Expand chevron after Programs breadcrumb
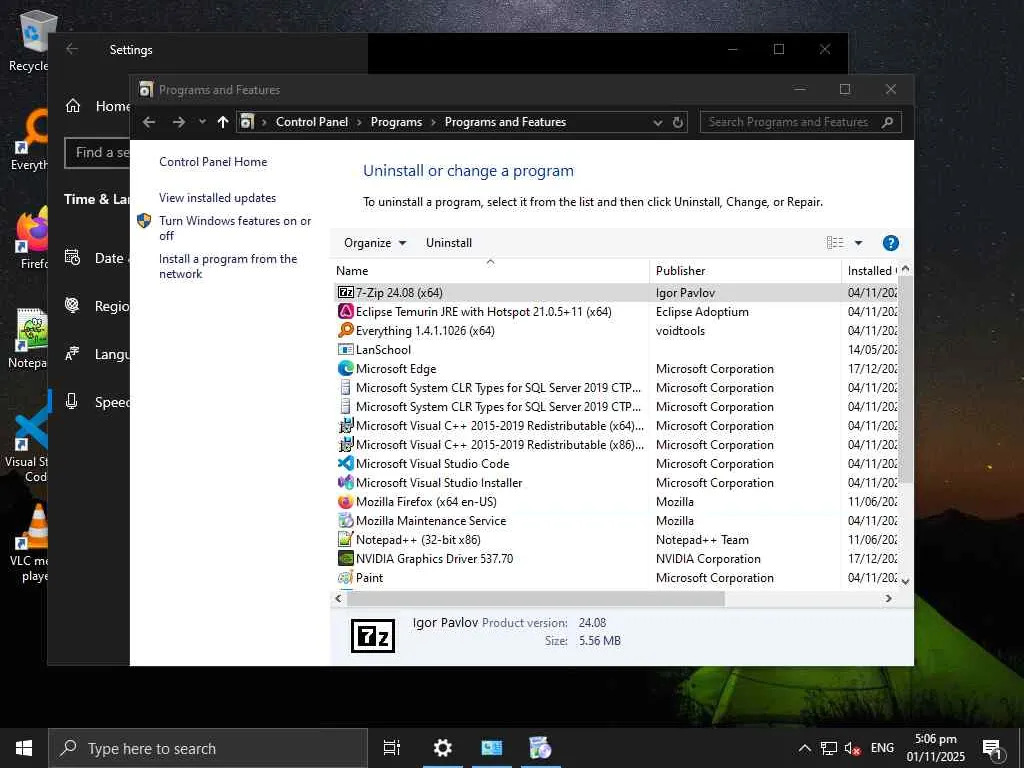Image resolution: width=1024 pixels, height=768 pixels. (x=433, y=122)
